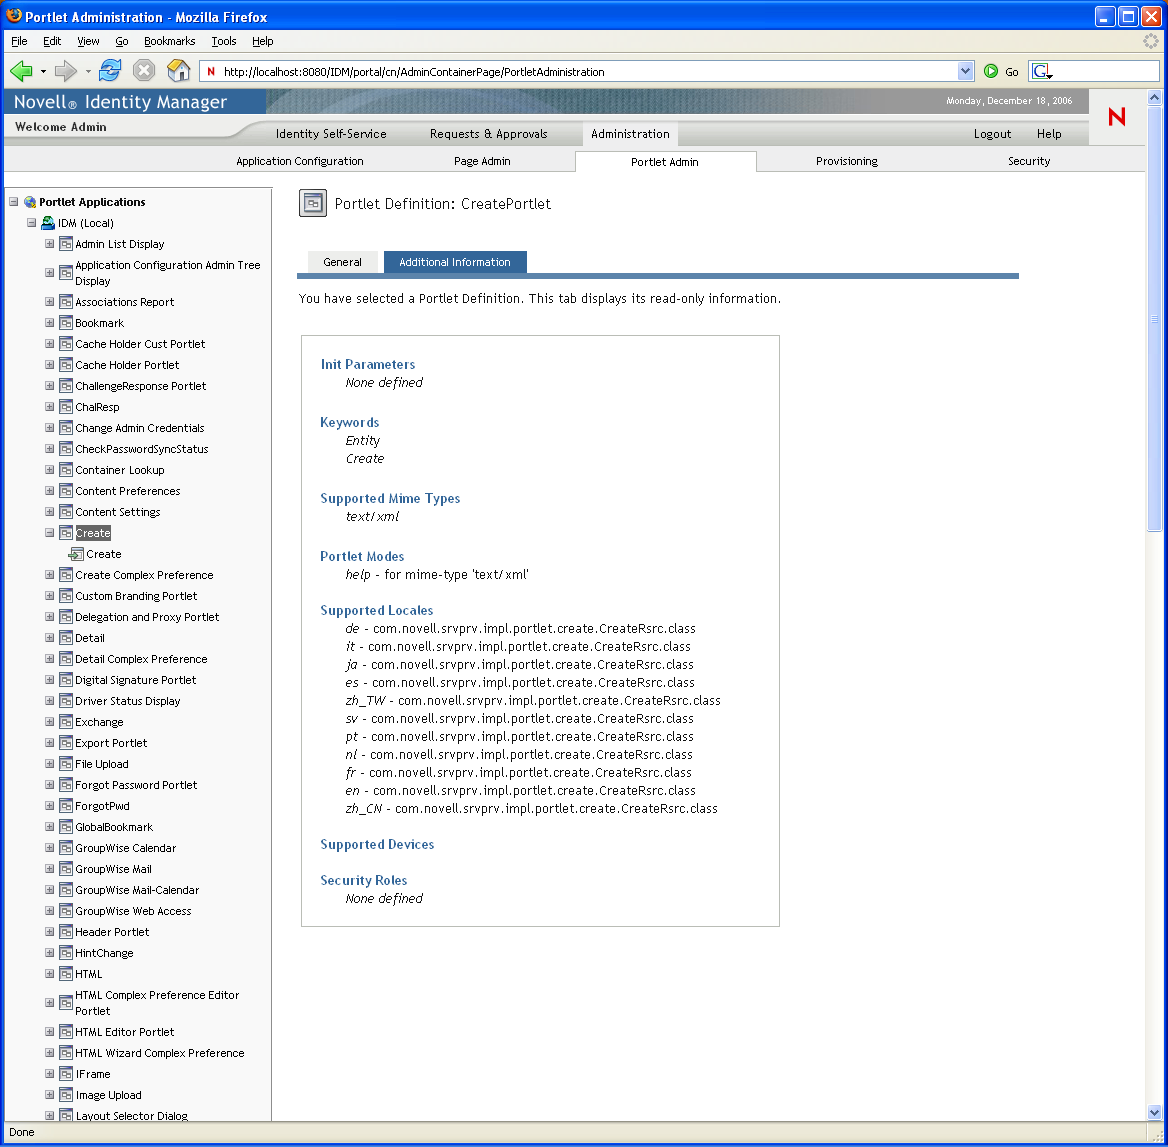Open the Application Configuration tab
The width and height of the screenshot is (1168, 1147).
(299, 161)
